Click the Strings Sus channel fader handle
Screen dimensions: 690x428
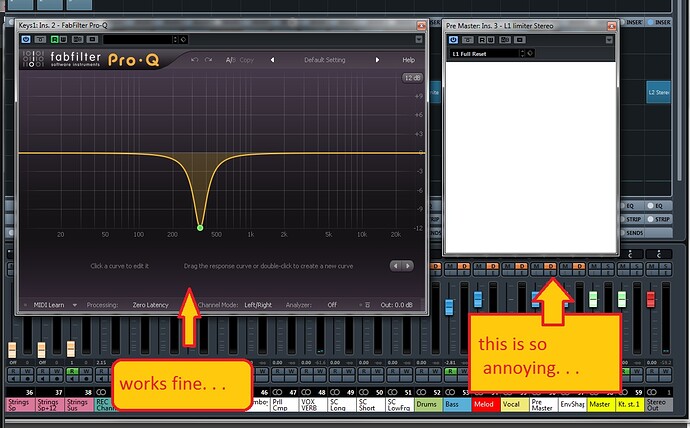pyautogui.click(x=71, y=349)
